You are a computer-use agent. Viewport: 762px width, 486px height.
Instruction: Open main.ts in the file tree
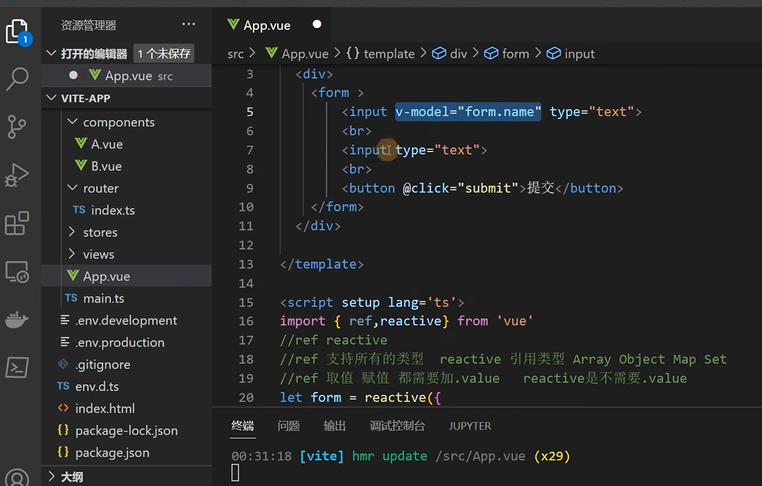(x=104, y=298)
